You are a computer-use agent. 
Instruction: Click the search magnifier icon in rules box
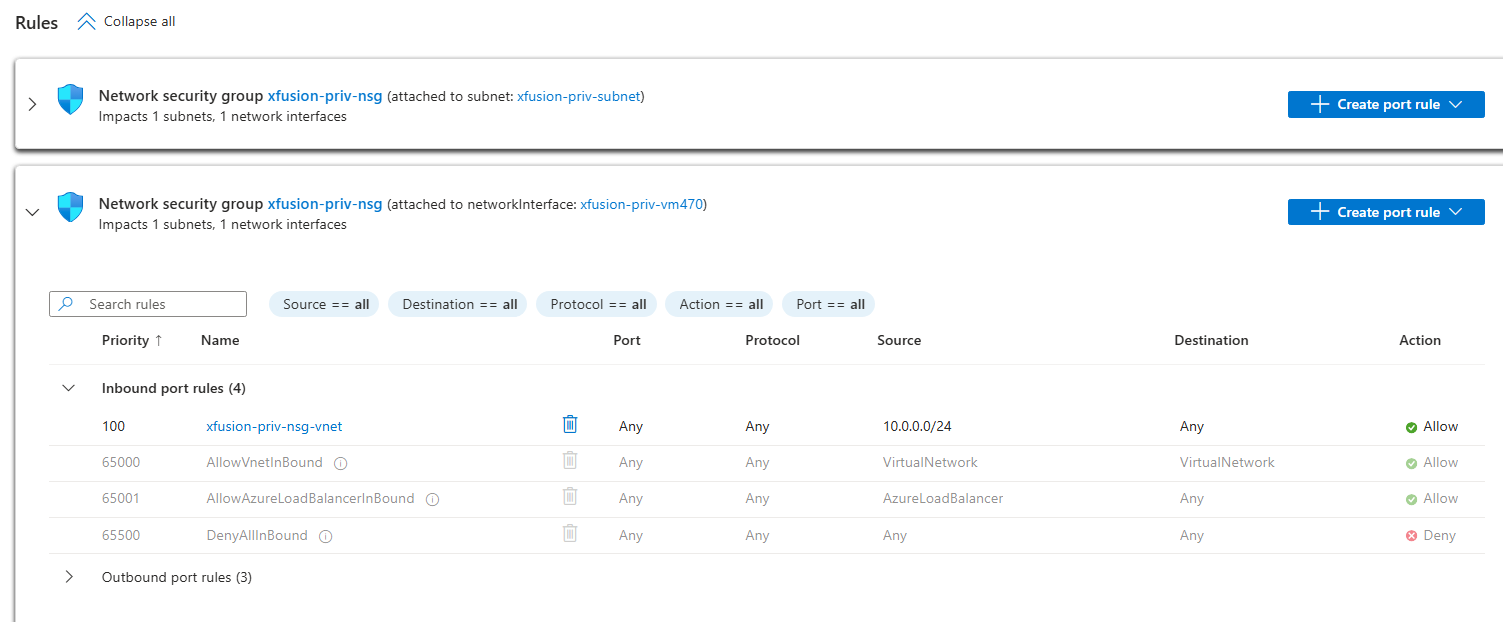(x=66, y=304)
